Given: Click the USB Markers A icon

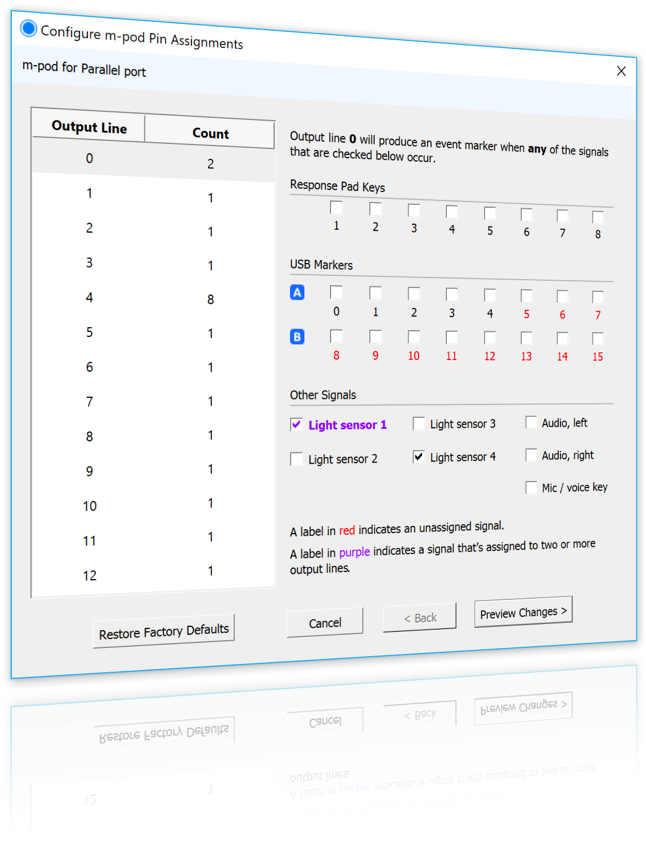Looking at the screenshot, I should point(297,293).
